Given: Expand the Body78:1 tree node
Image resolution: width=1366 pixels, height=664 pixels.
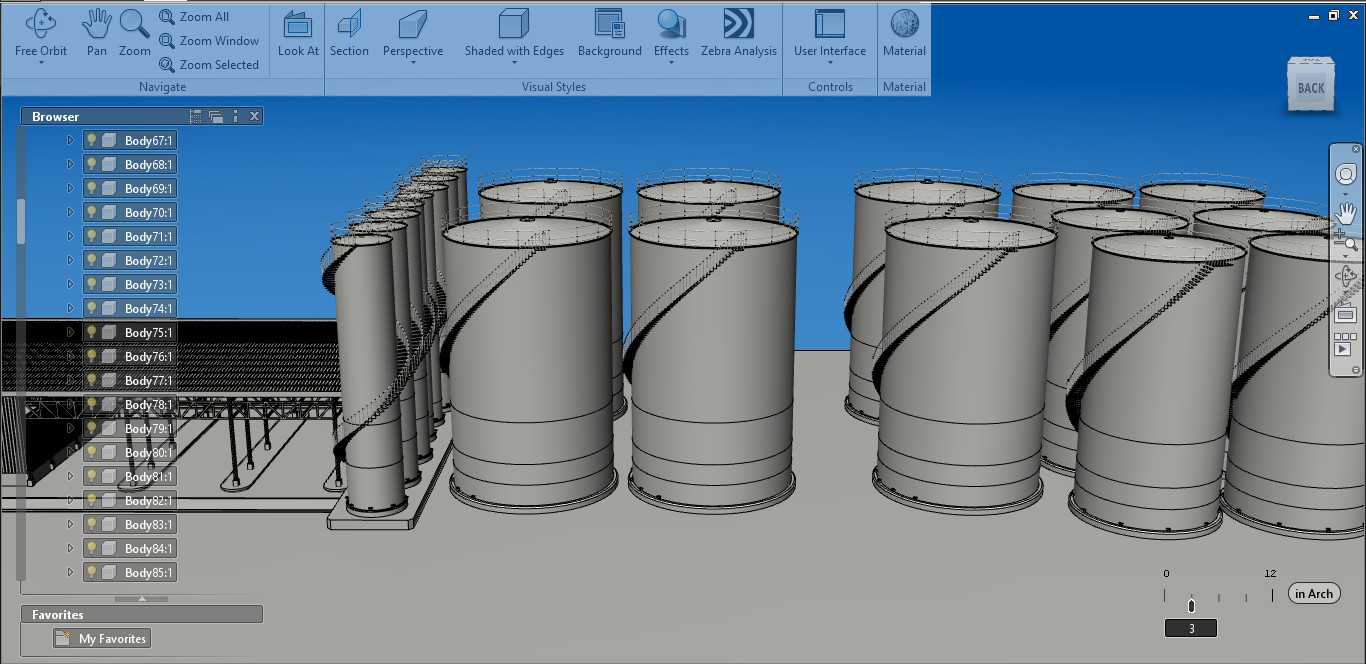Looking at the screenshot, I should 70,404.
